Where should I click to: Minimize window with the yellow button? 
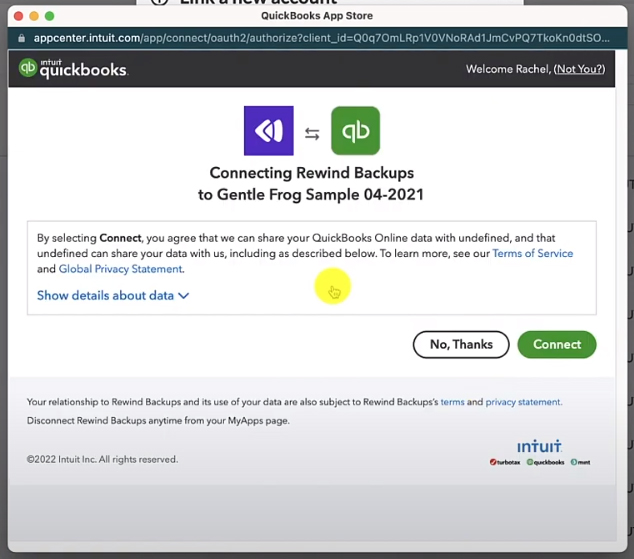click(34, 16)
